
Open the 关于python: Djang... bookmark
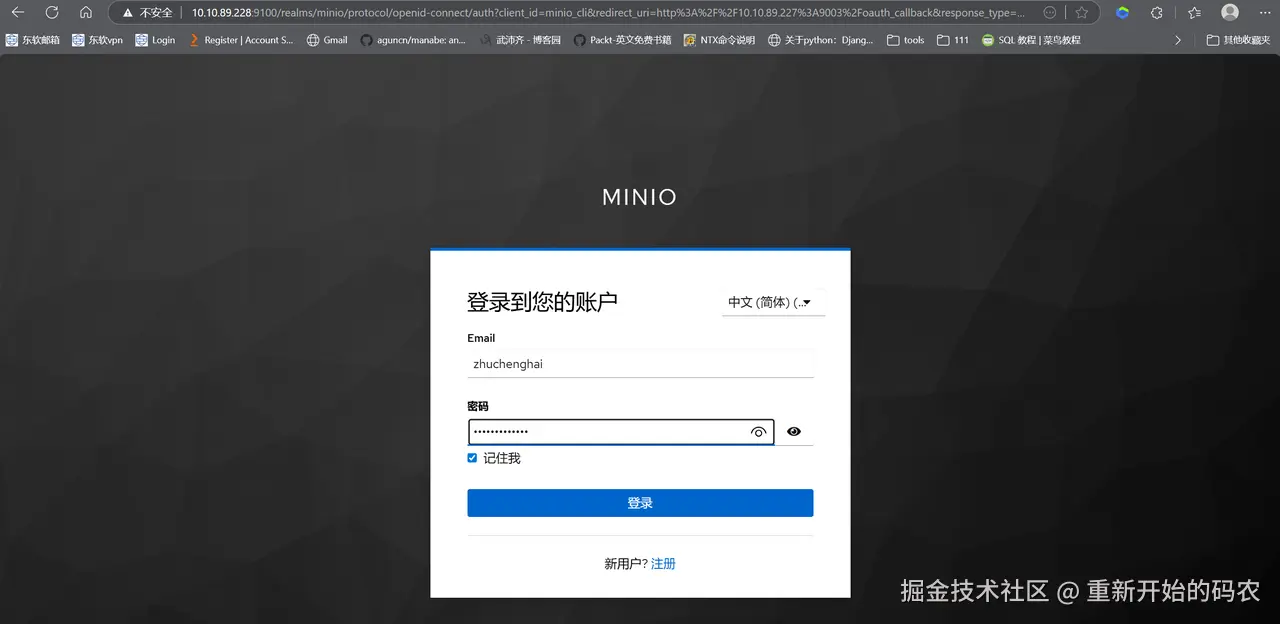click(820, 40)
